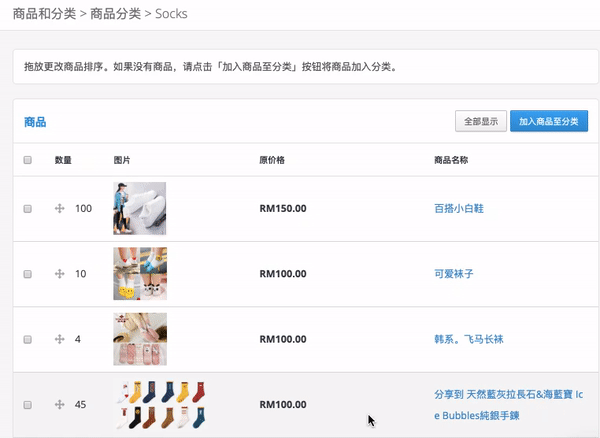Click the move handle next to quantity 4
Viewport: 600px width, 438px height.
pos(59,339)
